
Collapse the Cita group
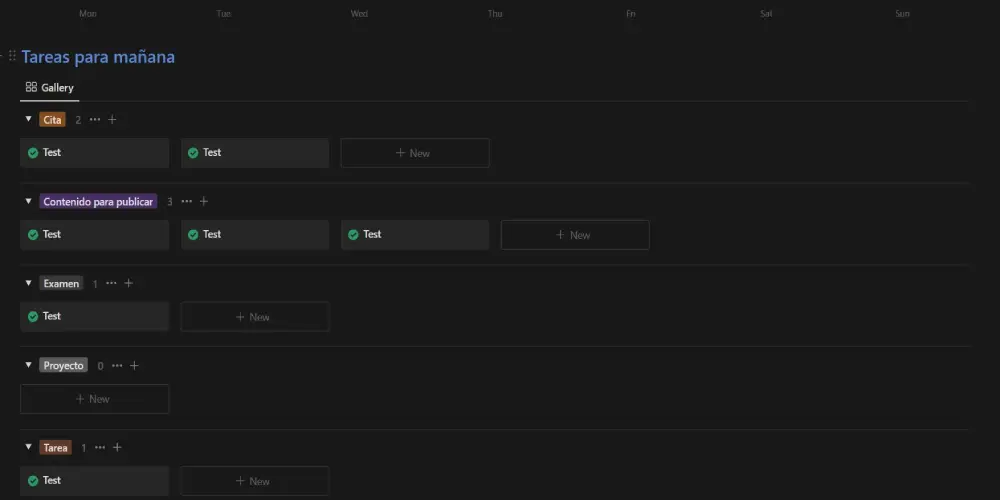pos(28,120)
